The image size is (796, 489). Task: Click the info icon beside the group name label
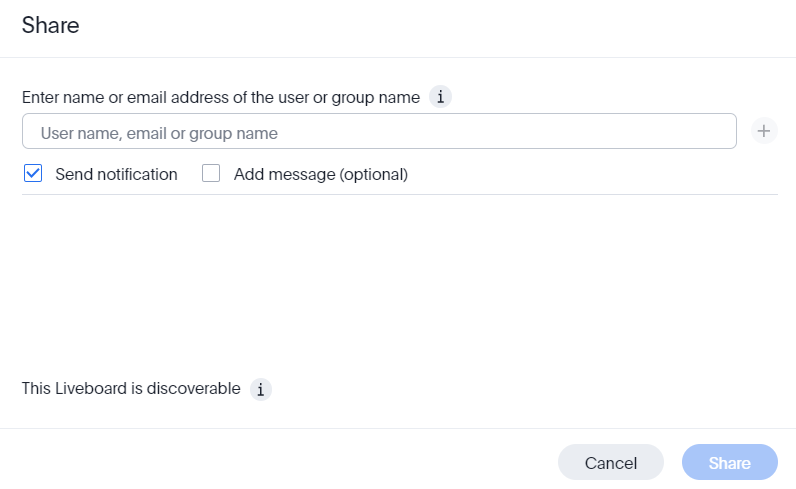(x=441, y=97)
